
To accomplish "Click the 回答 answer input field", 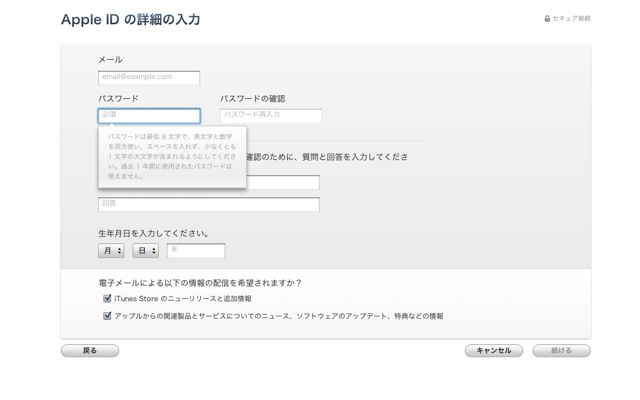I will click(x=209, y=204).
